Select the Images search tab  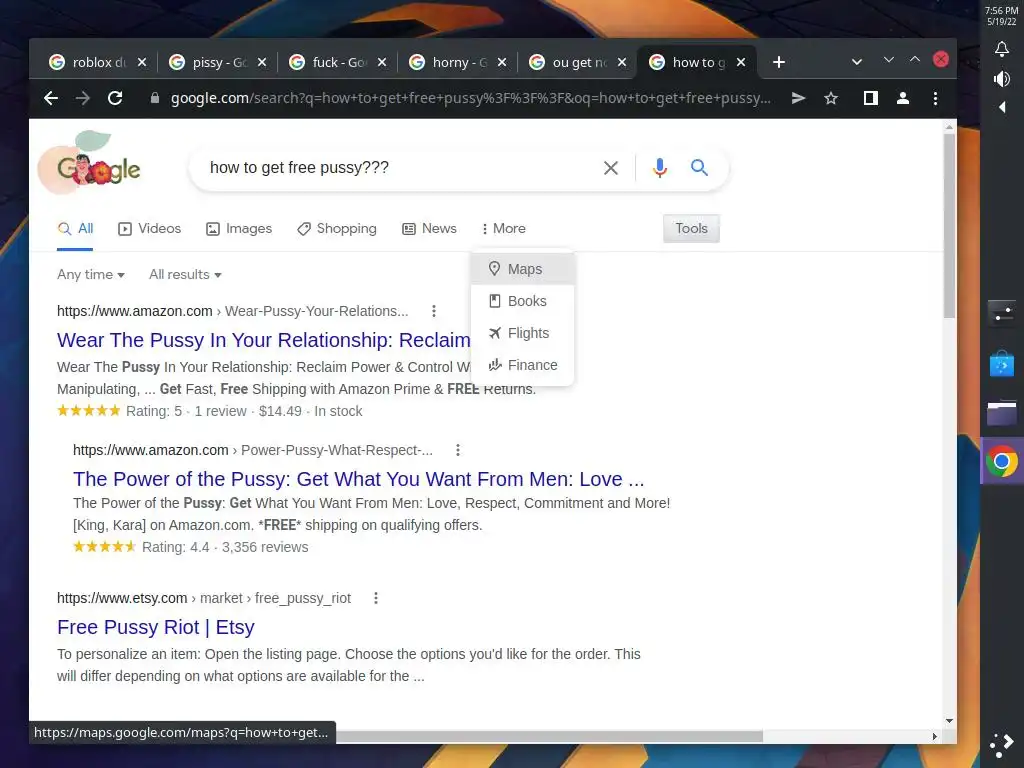[239, 229]
